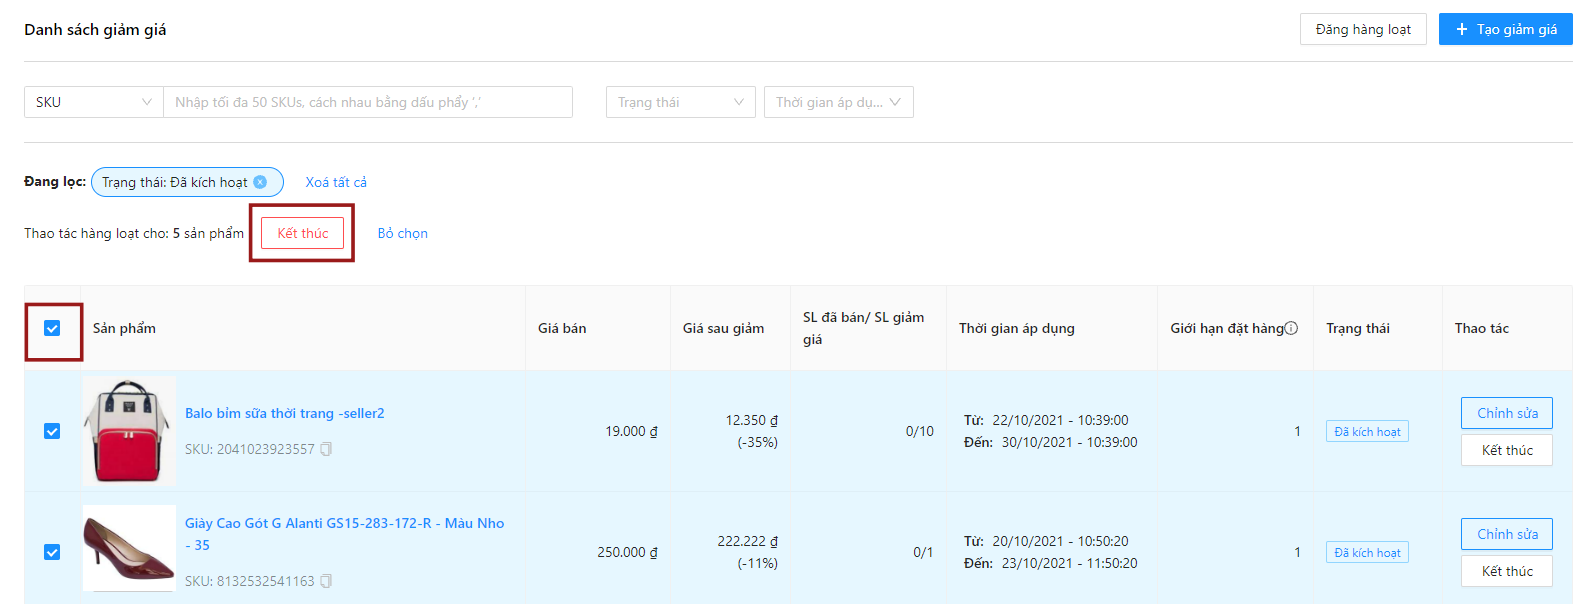
Task: Open the Thời gian áp dụng dropdown
Action: click(x=838, y=102)
